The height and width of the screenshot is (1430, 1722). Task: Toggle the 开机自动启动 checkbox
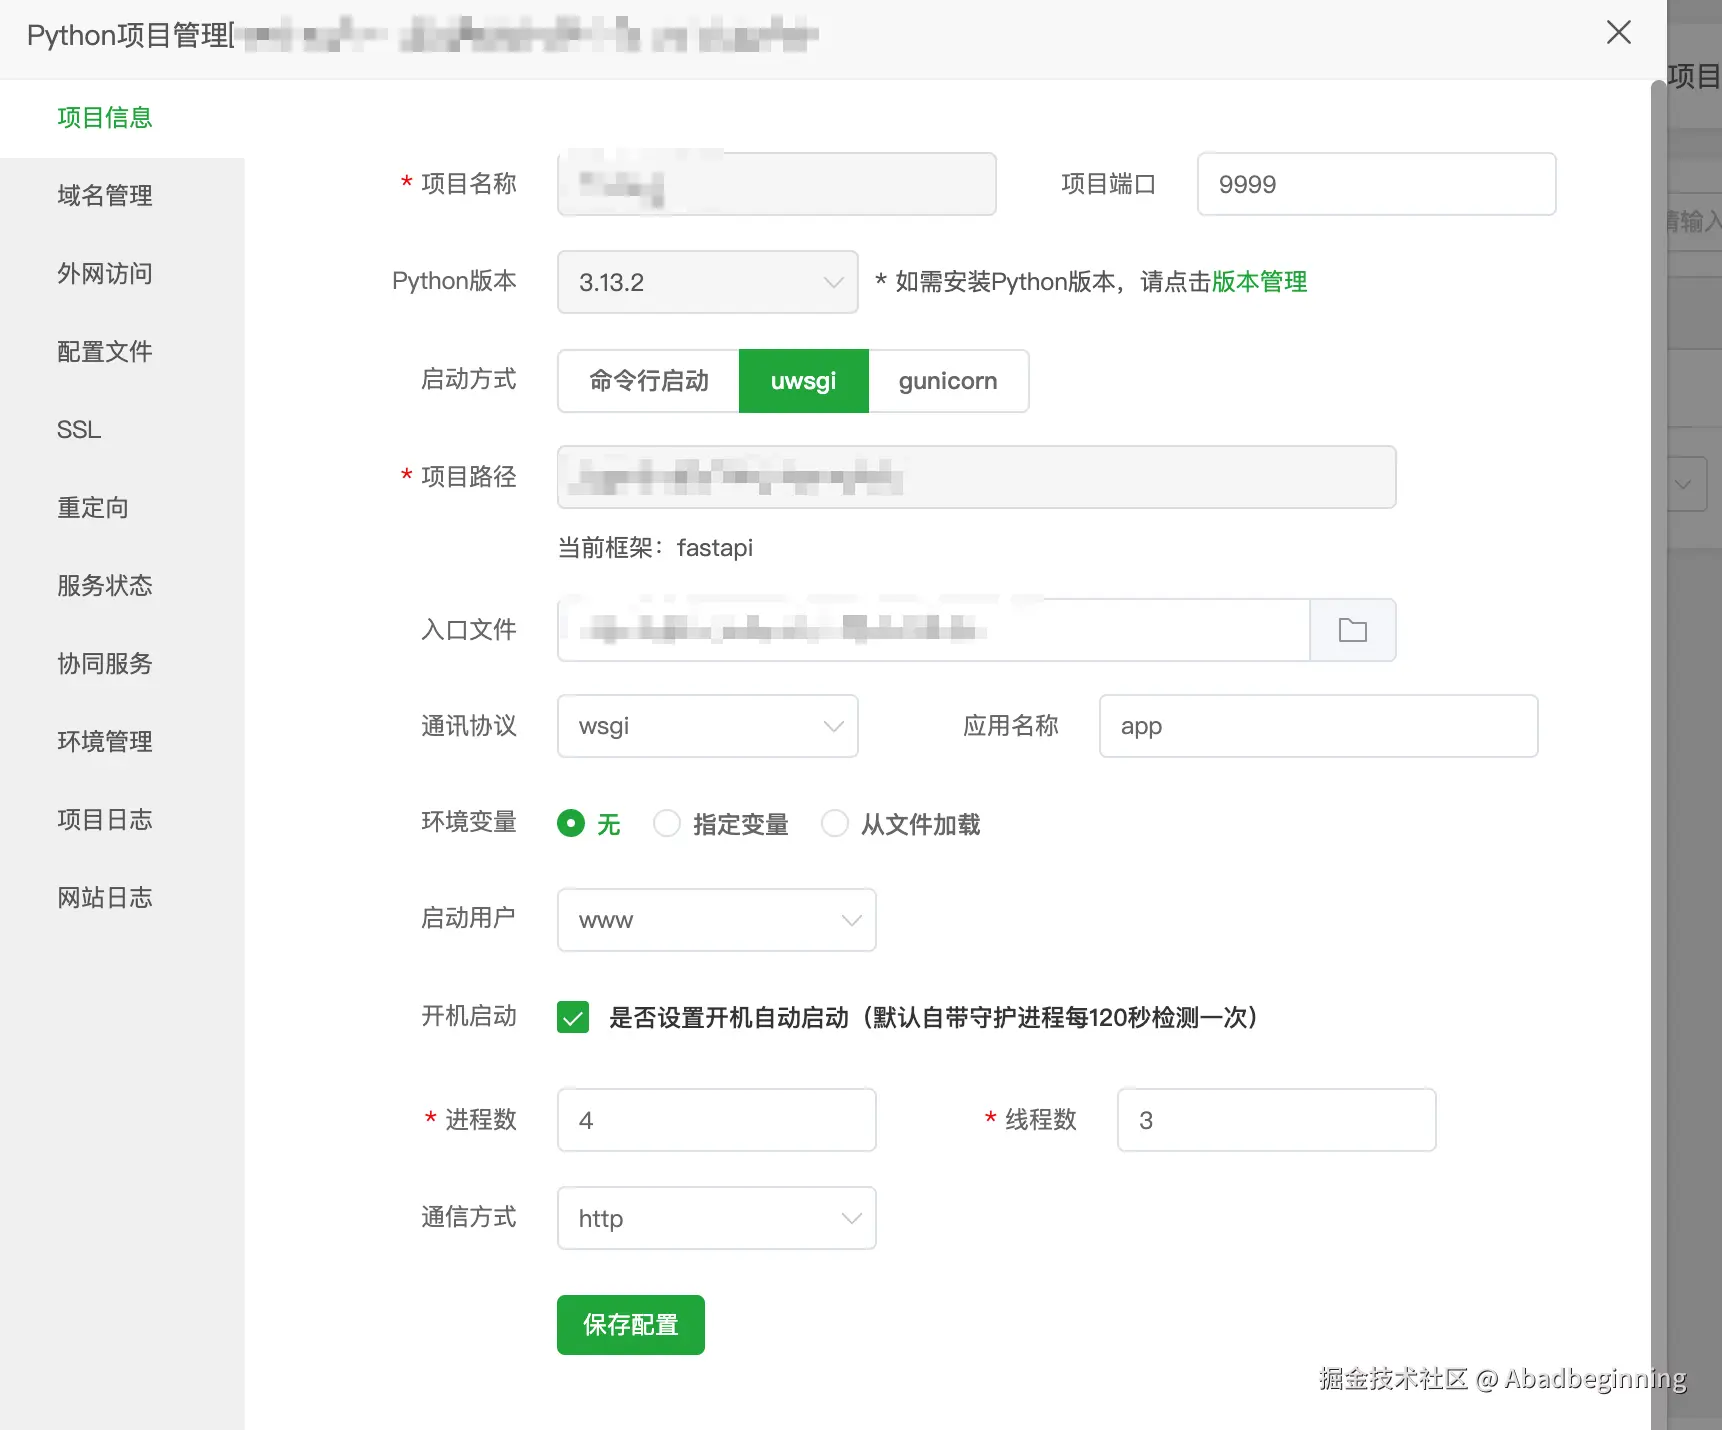[573, 1018]
